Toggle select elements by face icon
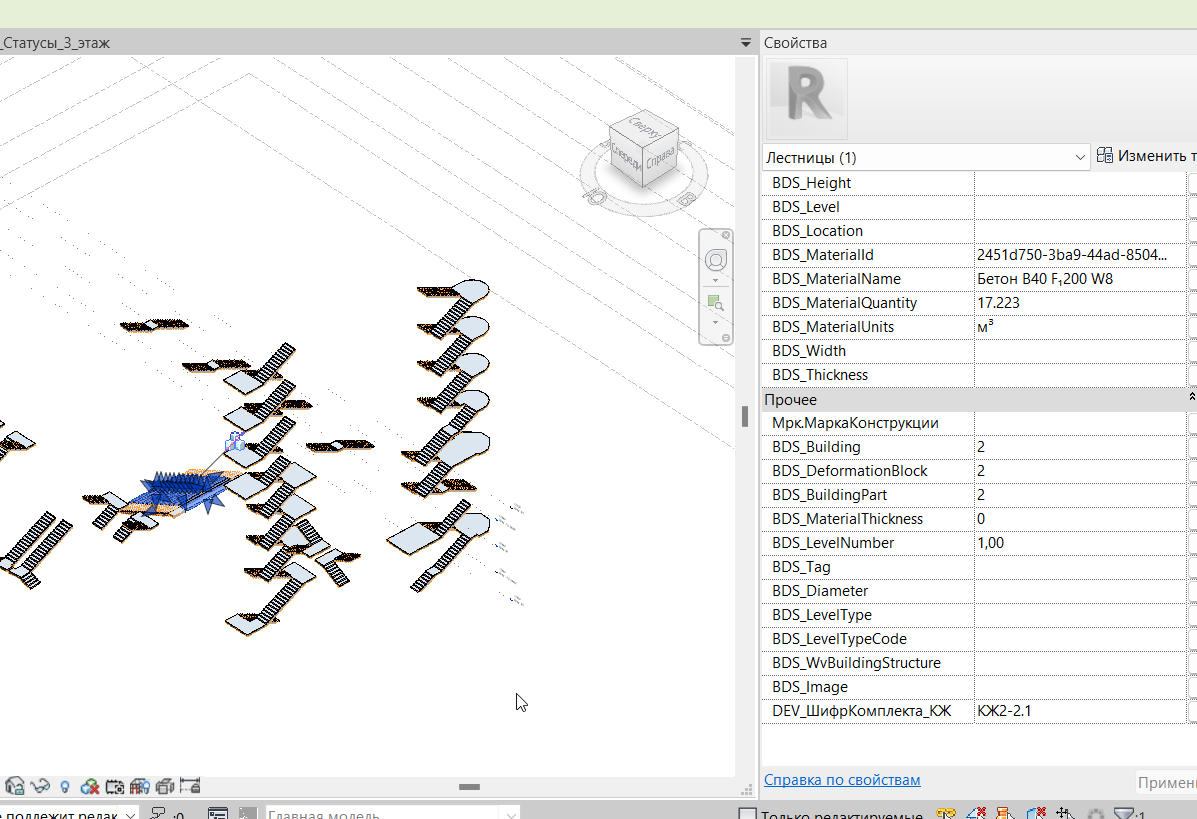The height and width of the screenshot is (819, 1197). tap(1036, 814)
